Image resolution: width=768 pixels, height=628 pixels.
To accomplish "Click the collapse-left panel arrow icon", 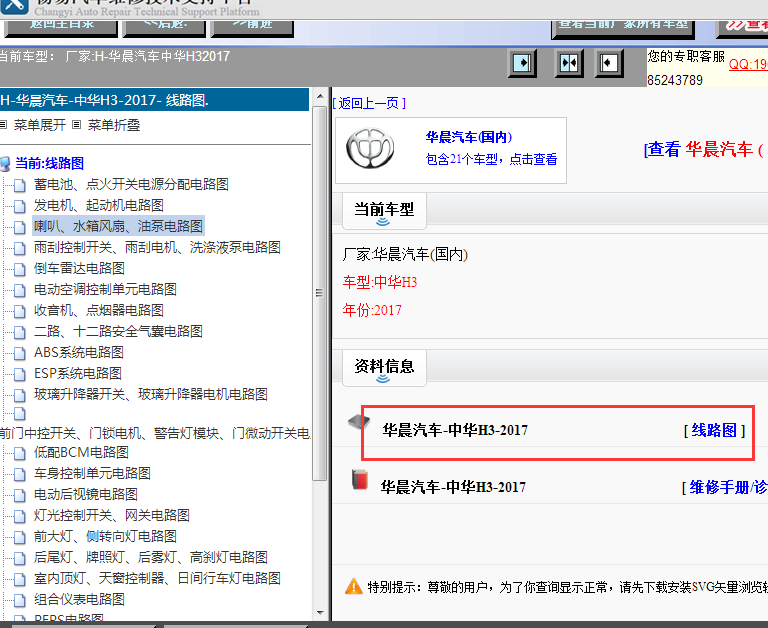I will tap(609, 63).
